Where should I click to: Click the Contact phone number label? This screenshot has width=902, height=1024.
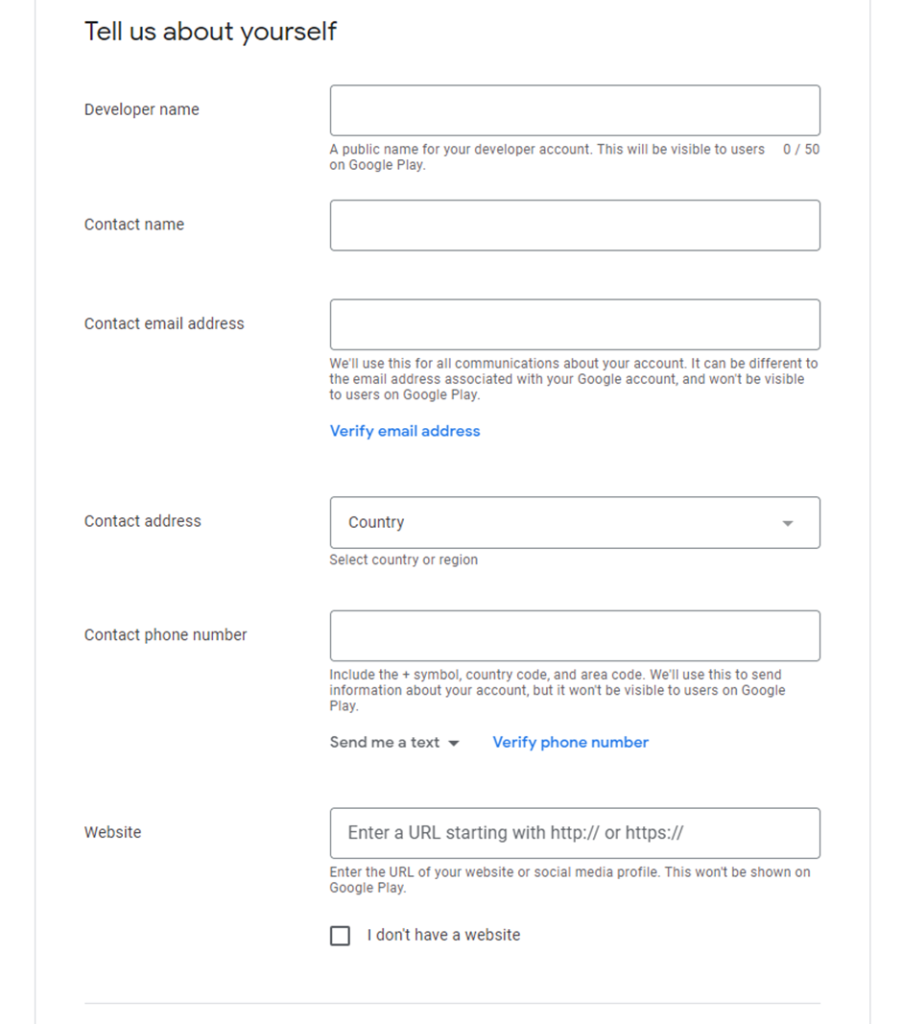pos(165,635)
